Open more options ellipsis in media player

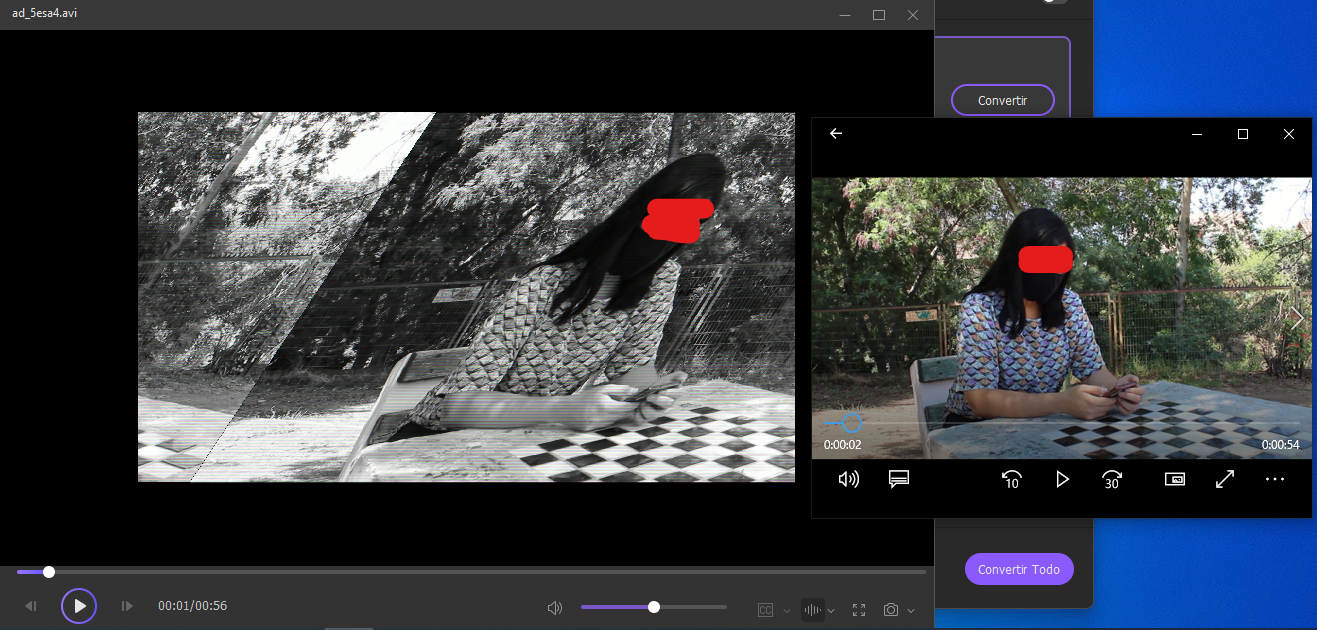[1274, 479]
